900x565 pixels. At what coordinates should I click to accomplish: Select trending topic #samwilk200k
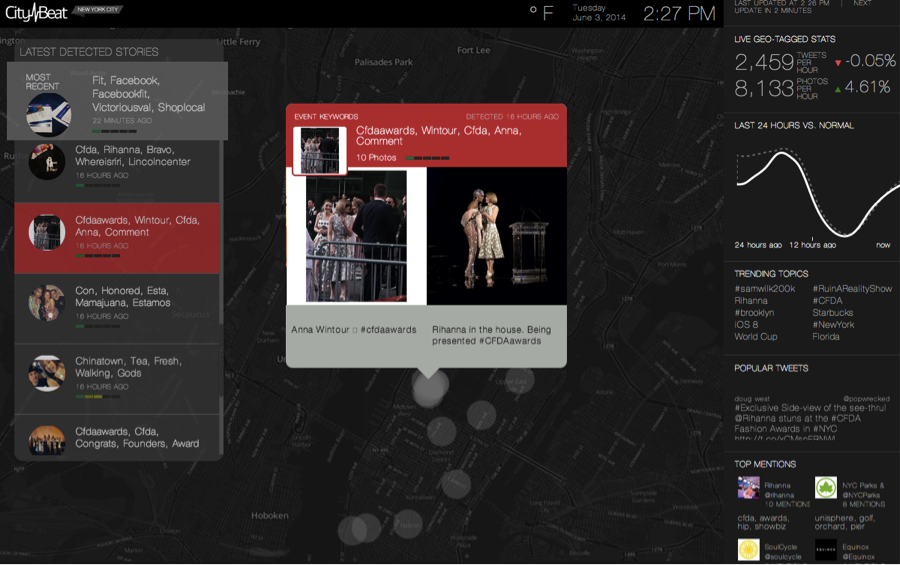(765, 289)
